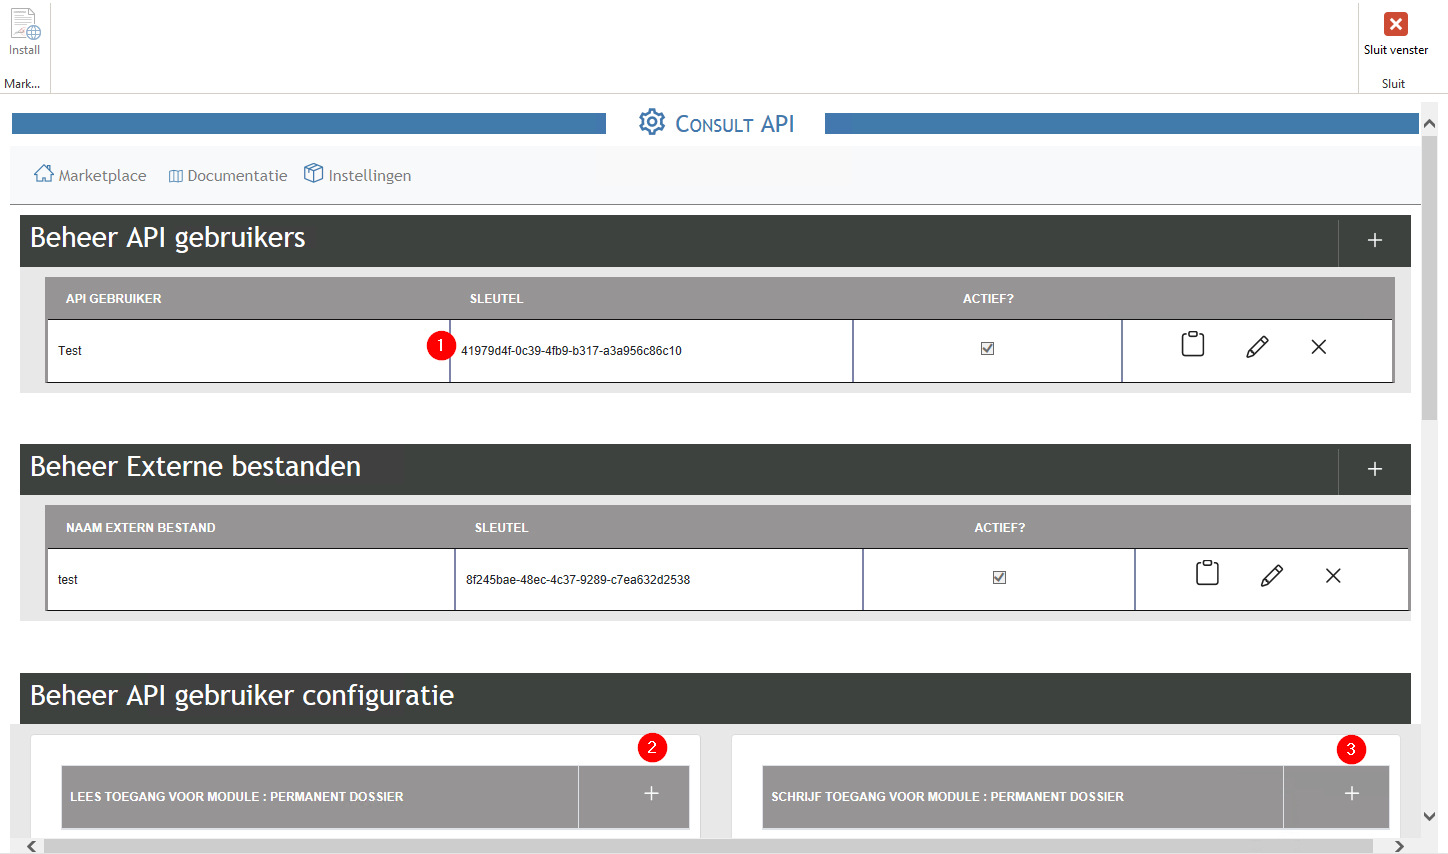The height and width of the screenshot is (854, 1448).
Task: Copy the Test API user key to clipboard
Action: (1192, 345)
